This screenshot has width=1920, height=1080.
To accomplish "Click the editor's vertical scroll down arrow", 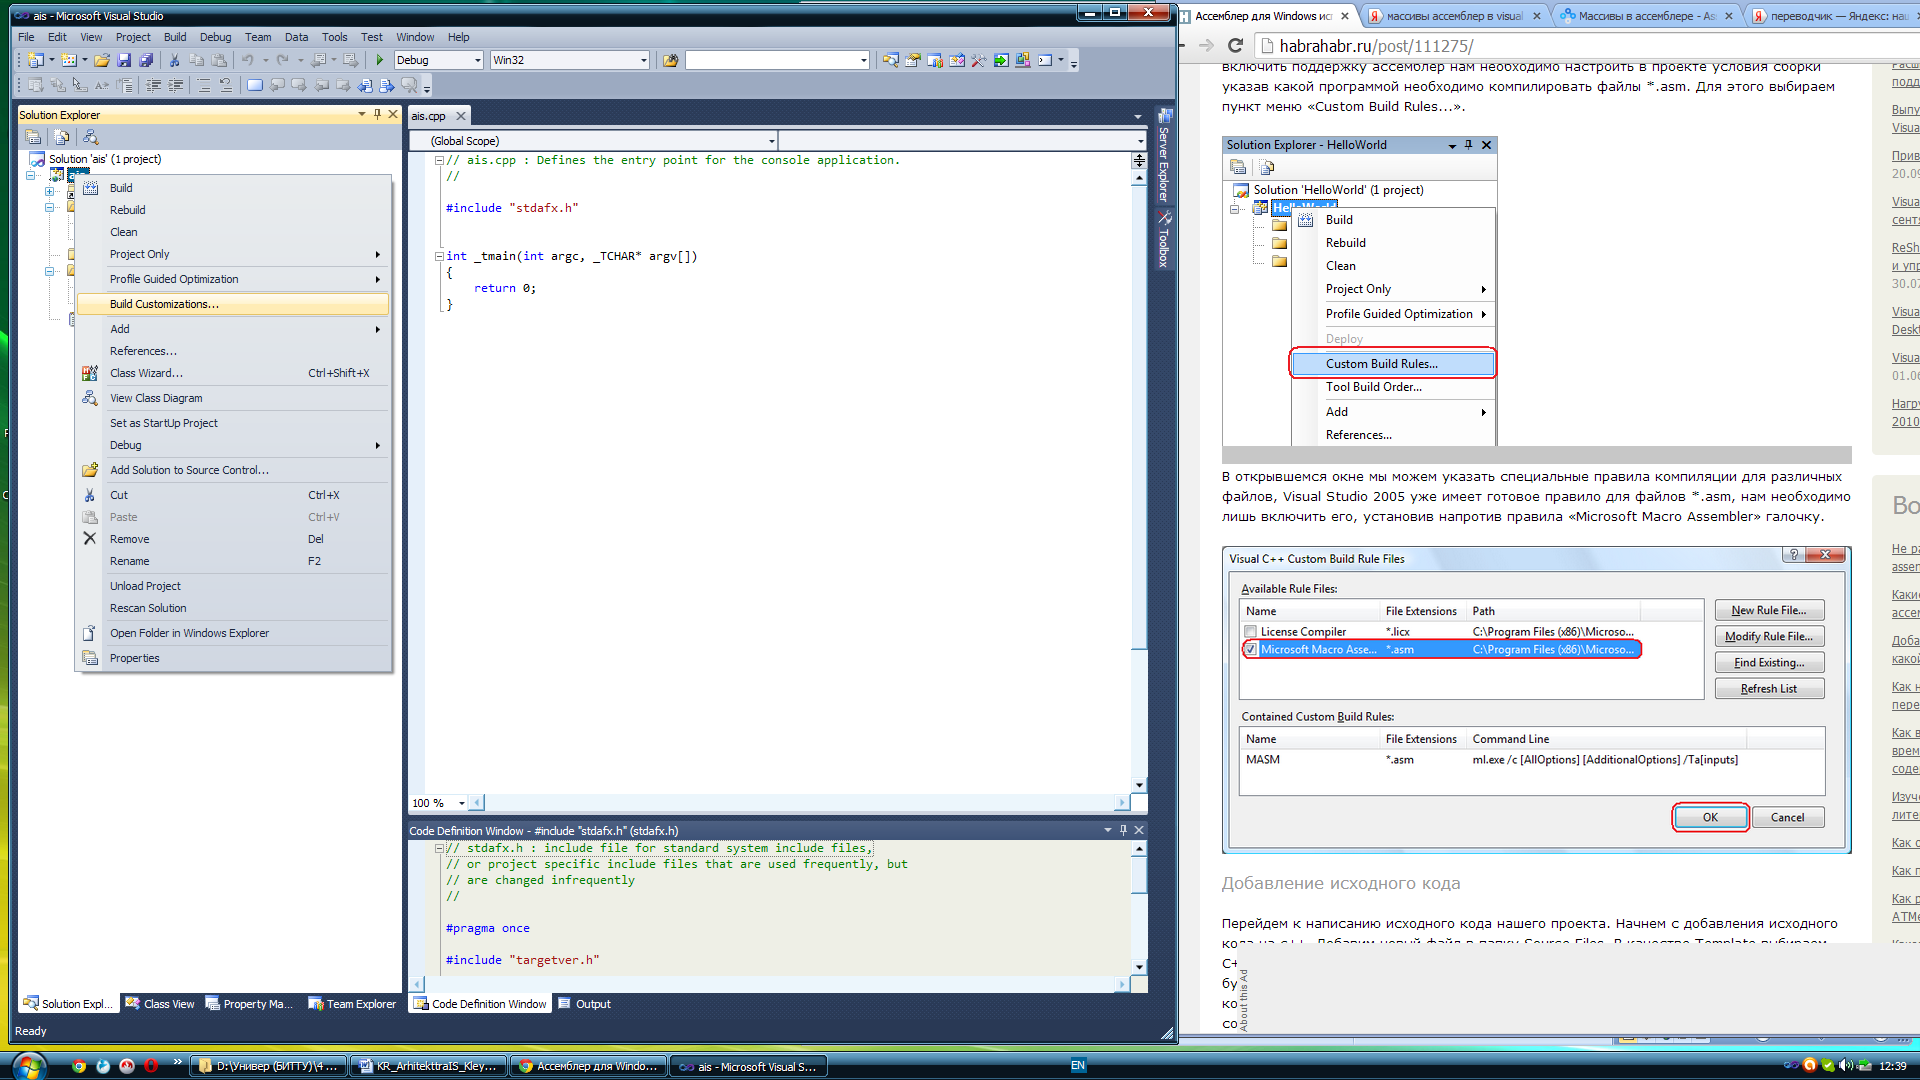I will [x=1139, y=786].
